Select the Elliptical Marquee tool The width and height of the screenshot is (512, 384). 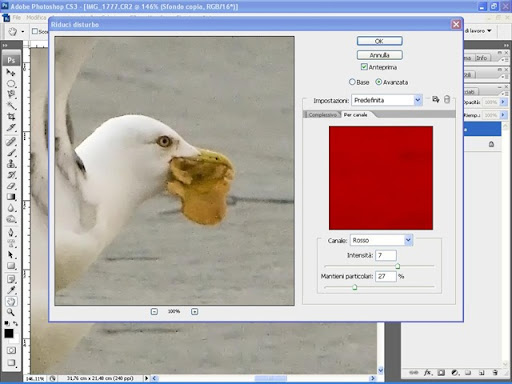(x=11, y=84)
